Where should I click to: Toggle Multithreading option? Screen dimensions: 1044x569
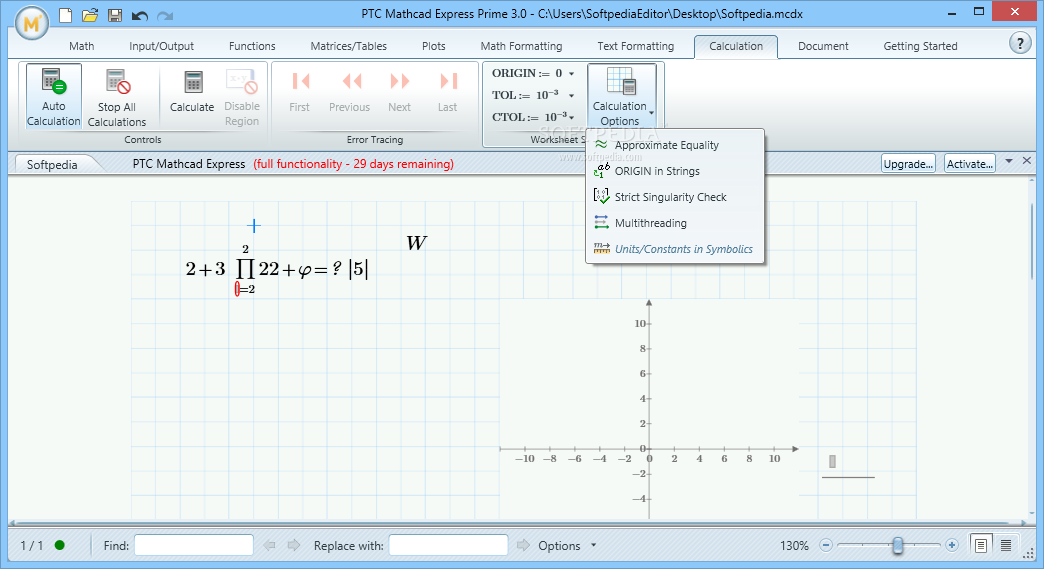coord(675,223)
